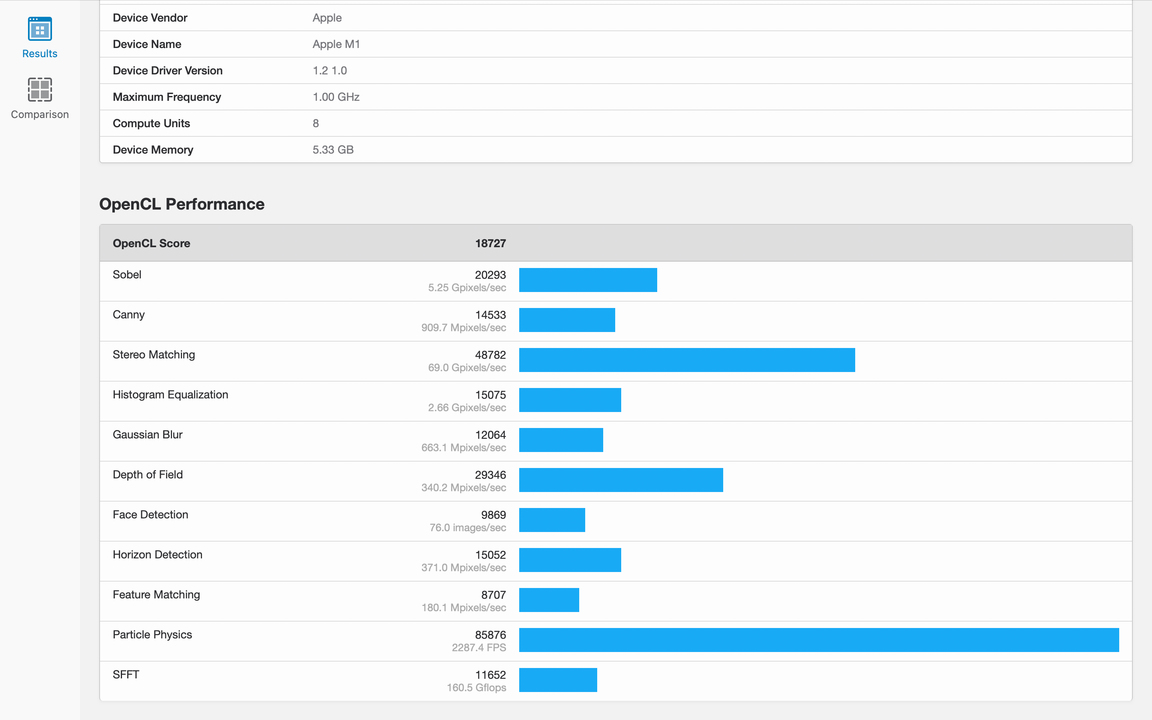
Task: Open the Results view in the sidebar
Action: pyautogui.click(x=40, y=38)
